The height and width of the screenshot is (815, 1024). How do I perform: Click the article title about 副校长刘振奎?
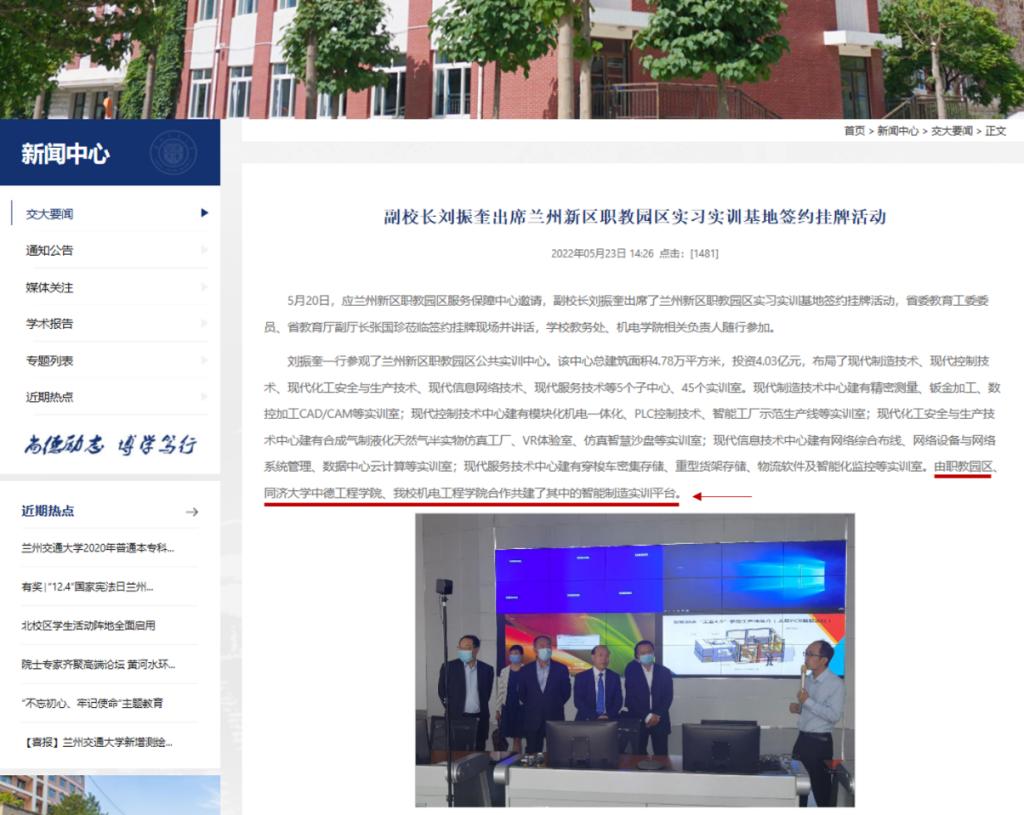tap(635, 217)
